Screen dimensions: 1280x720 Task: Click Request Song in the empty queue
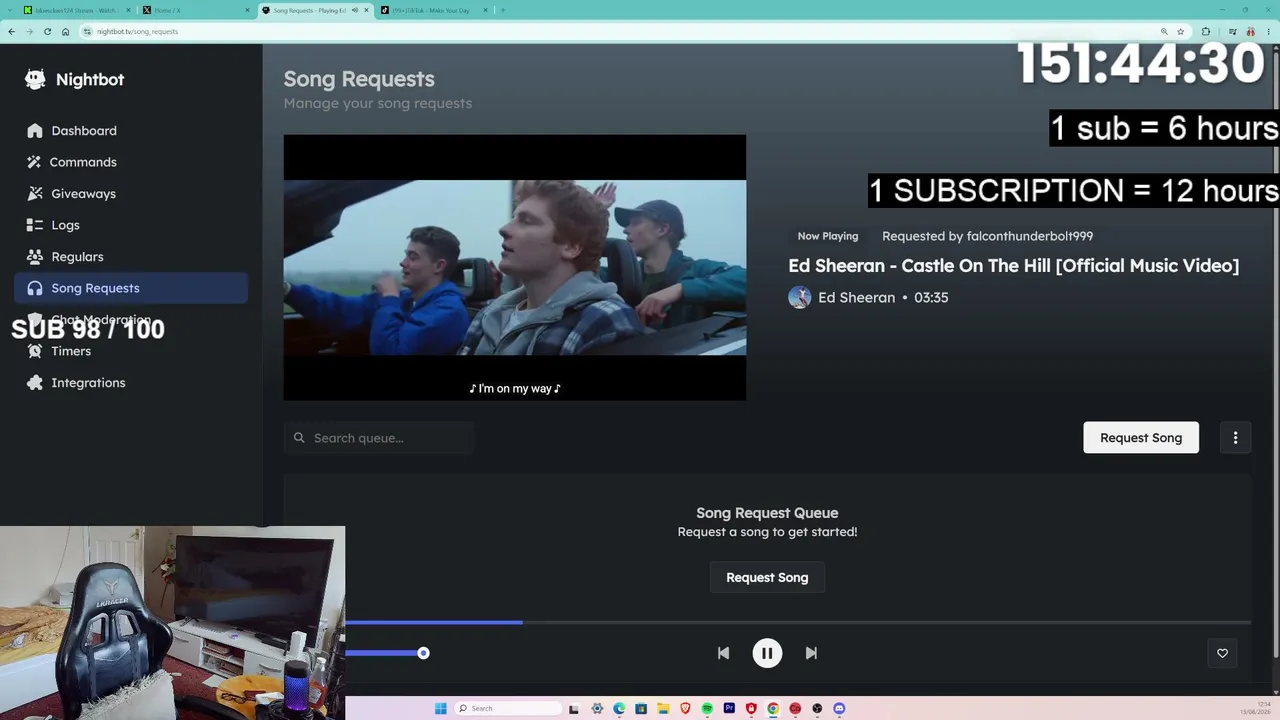(767, 578)
